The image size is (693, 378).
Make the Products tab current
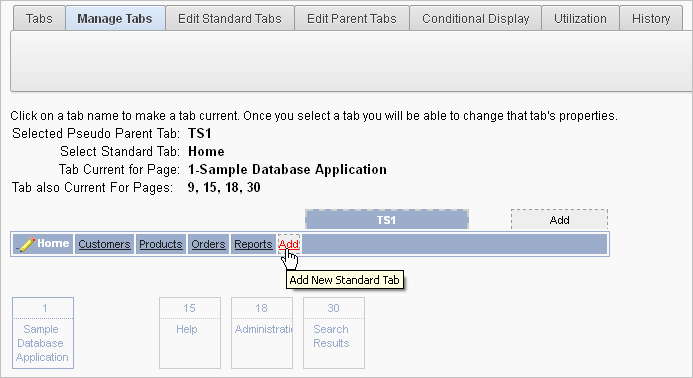pos(161,244)
